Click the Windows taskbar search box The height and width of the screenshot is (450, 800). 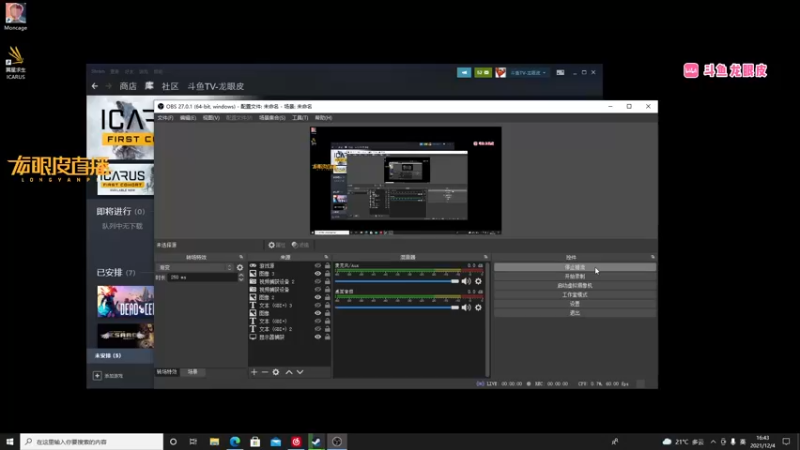click(92, 441)
